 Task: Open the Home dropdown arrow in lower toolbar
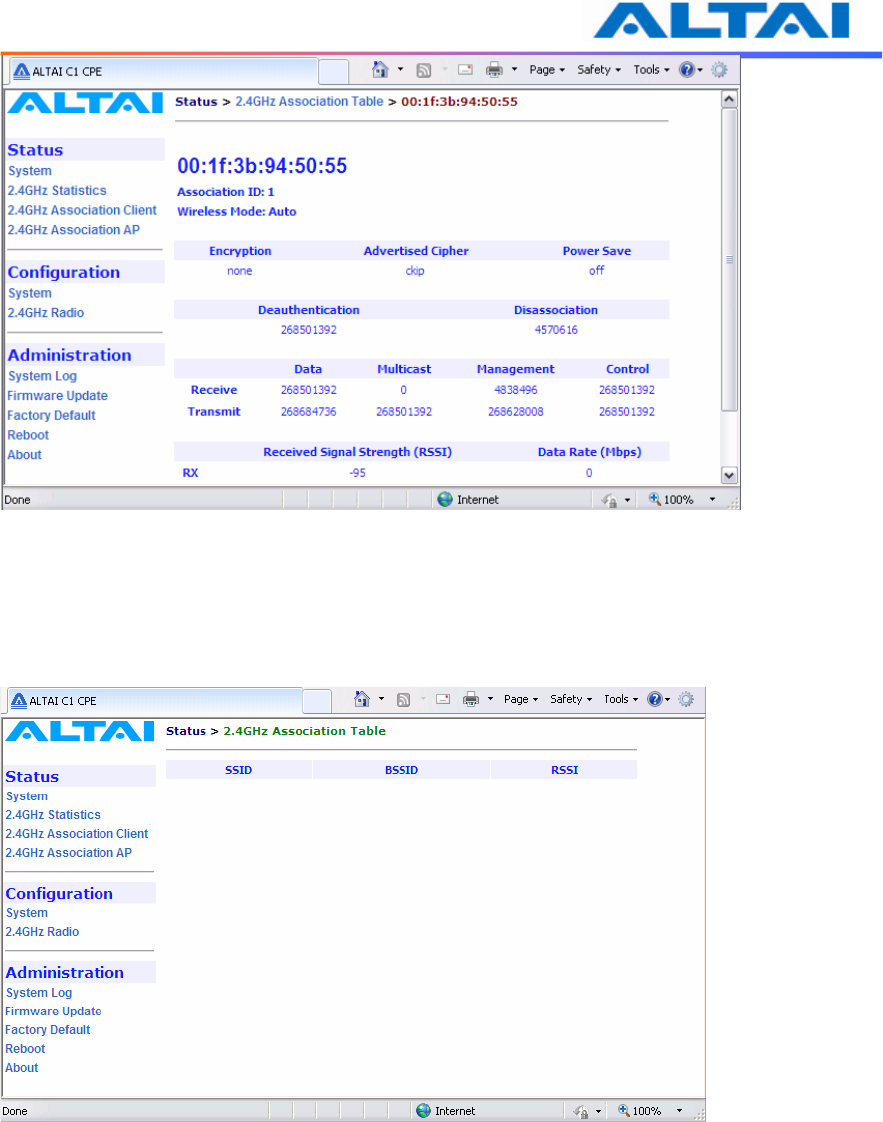coord(381,699)
